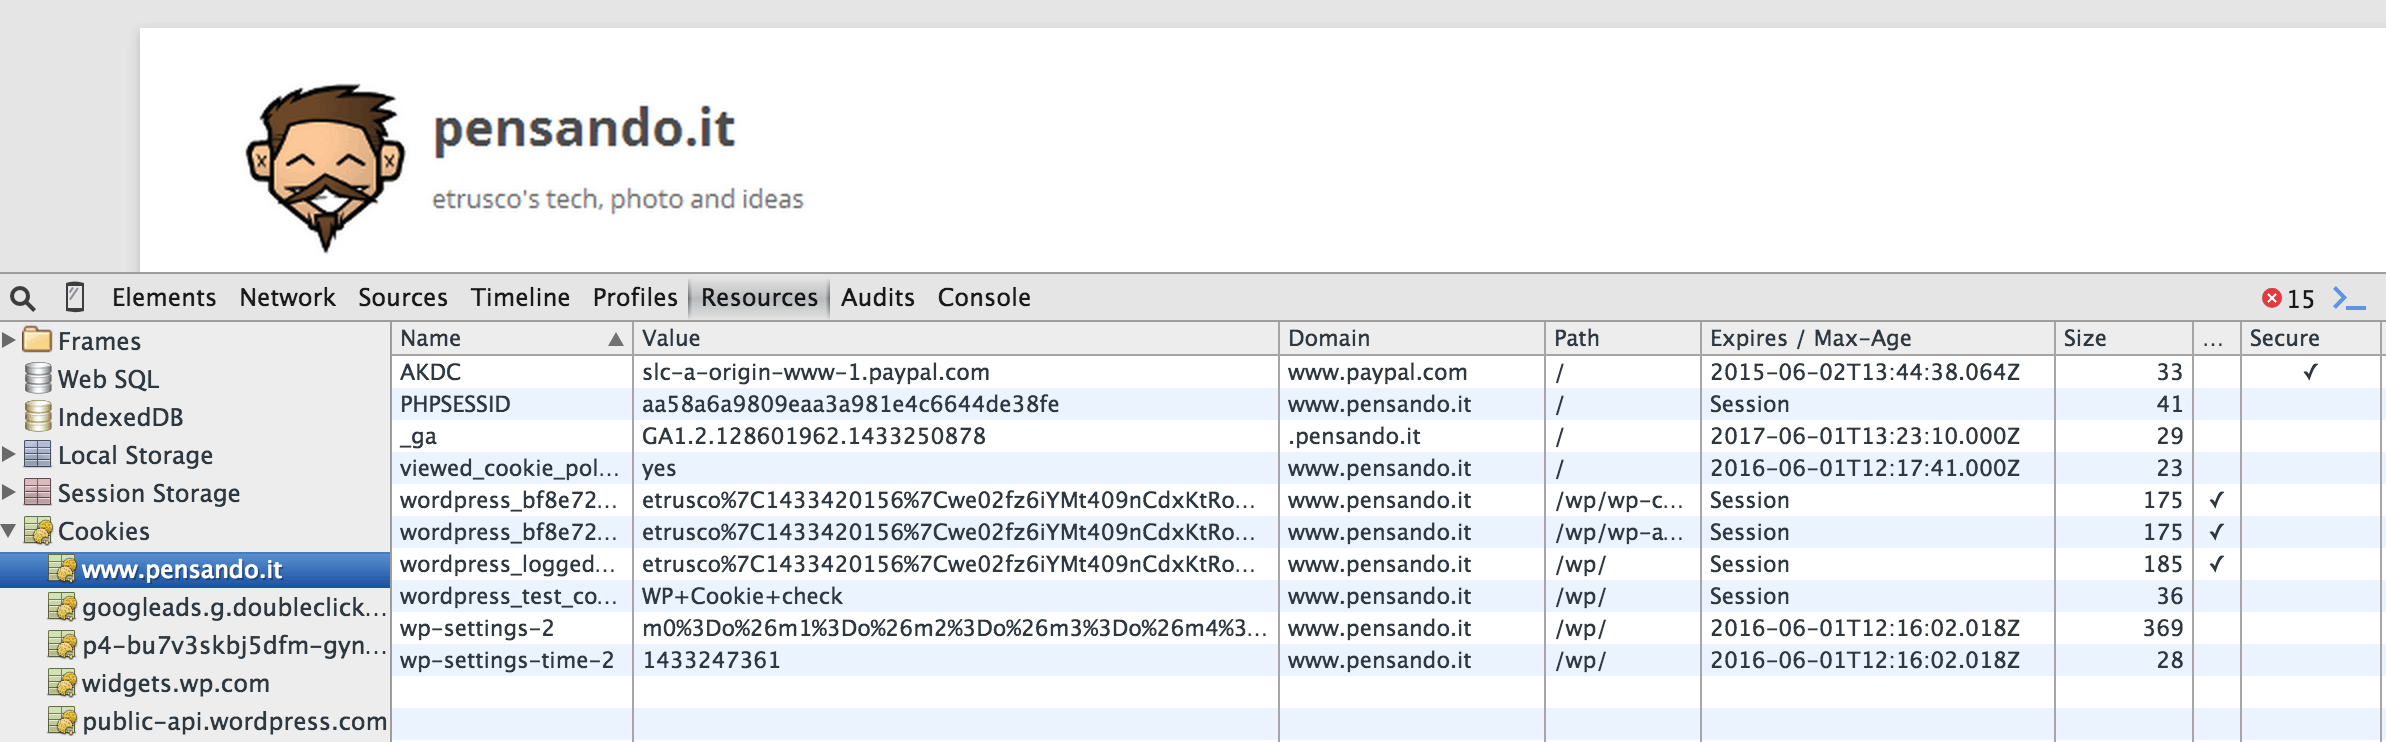Select the viewed_cookie_pol... cookie row
Image resolution: width=2386 pixels, height=742 pixels.
click(x=1387, y=468)
